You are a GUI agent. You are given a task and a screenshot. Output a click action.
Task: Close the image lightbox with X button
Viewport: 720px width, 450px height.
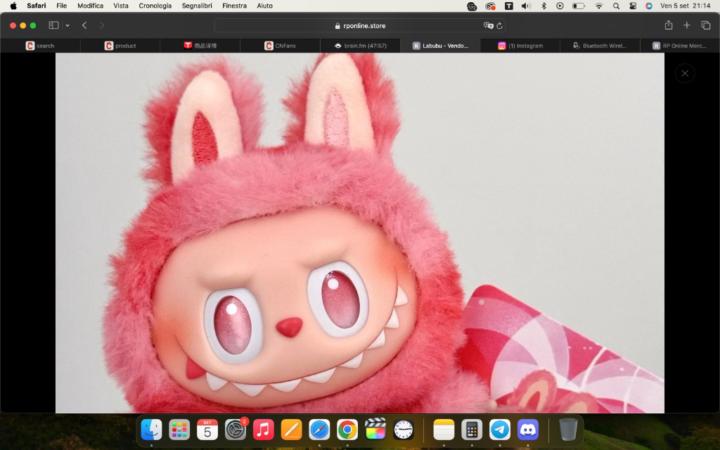click(684, 73)
